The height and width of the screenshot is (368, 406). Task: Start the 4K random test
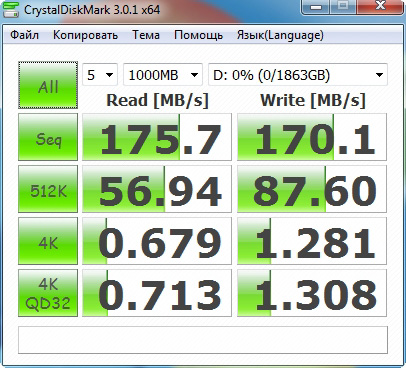[x=48, y=241]
